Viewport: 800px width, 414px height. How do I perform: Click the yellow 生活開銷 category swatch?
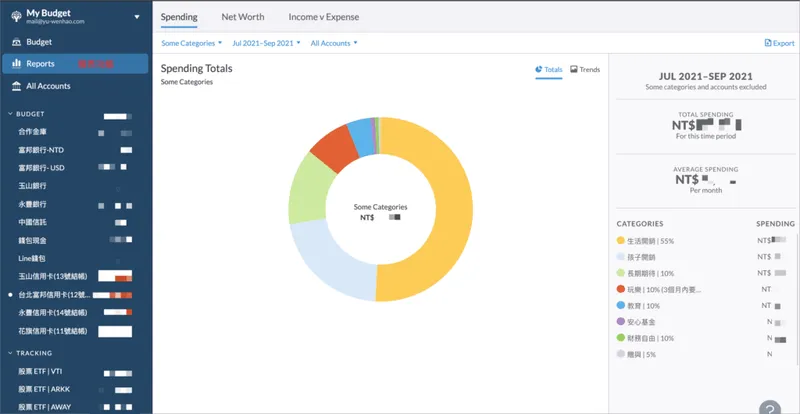tap(621, 241)
